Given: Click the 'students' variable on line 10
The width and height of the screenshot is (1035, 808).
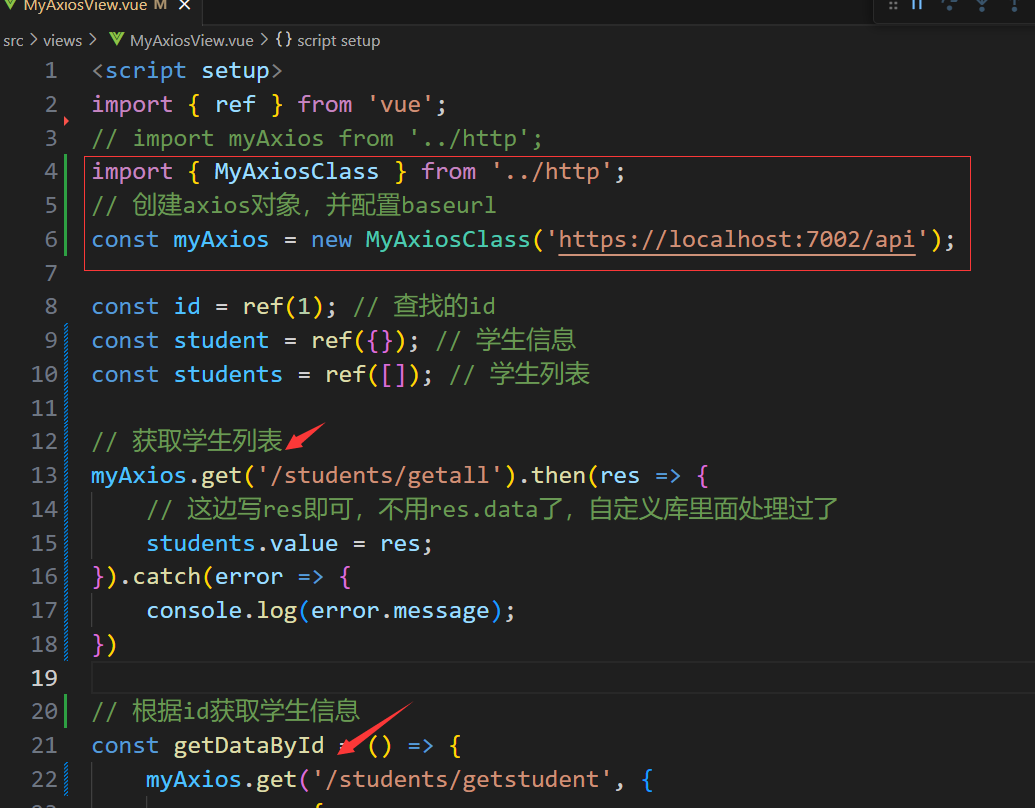Looking at the screenshot, I should point(228,375).
